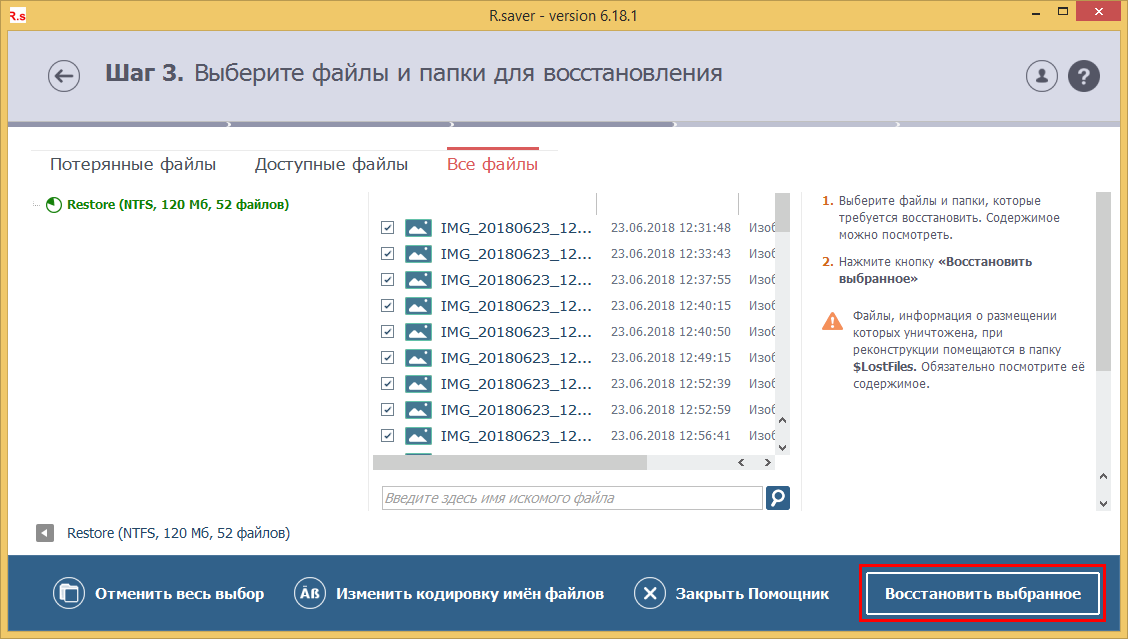Click the date text 23.06.2018 12:31:48
1128x639 pixels.
pyautogui.click(x=670, y=228)
